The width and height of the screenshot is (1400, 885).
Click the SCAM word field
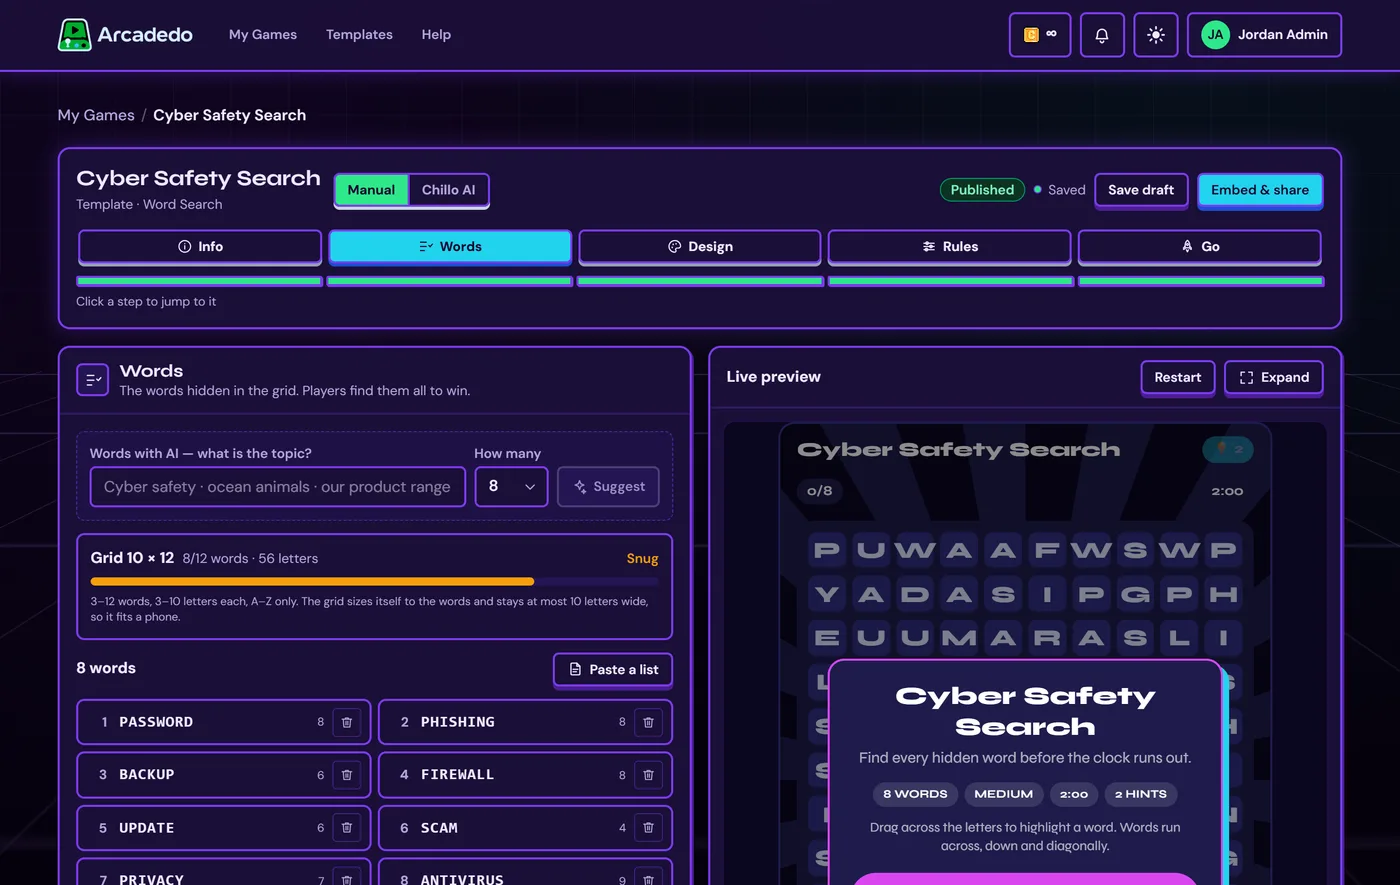coord(525,828)
